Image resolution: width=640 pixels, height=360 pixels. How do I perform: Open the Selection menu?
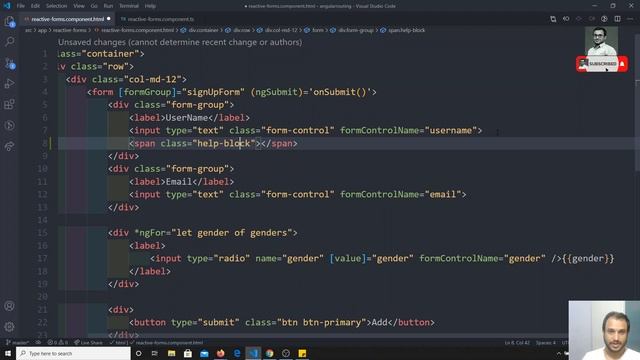point(56,6)
